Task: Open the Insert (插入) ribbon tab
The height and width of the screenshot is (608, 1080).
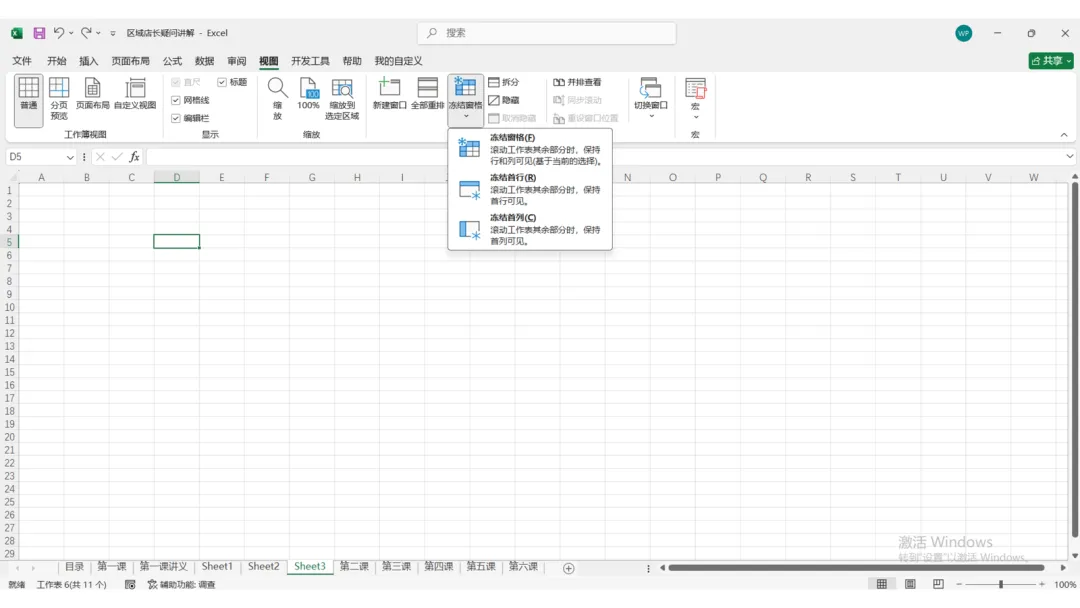Action: click(x=88, y=61)
